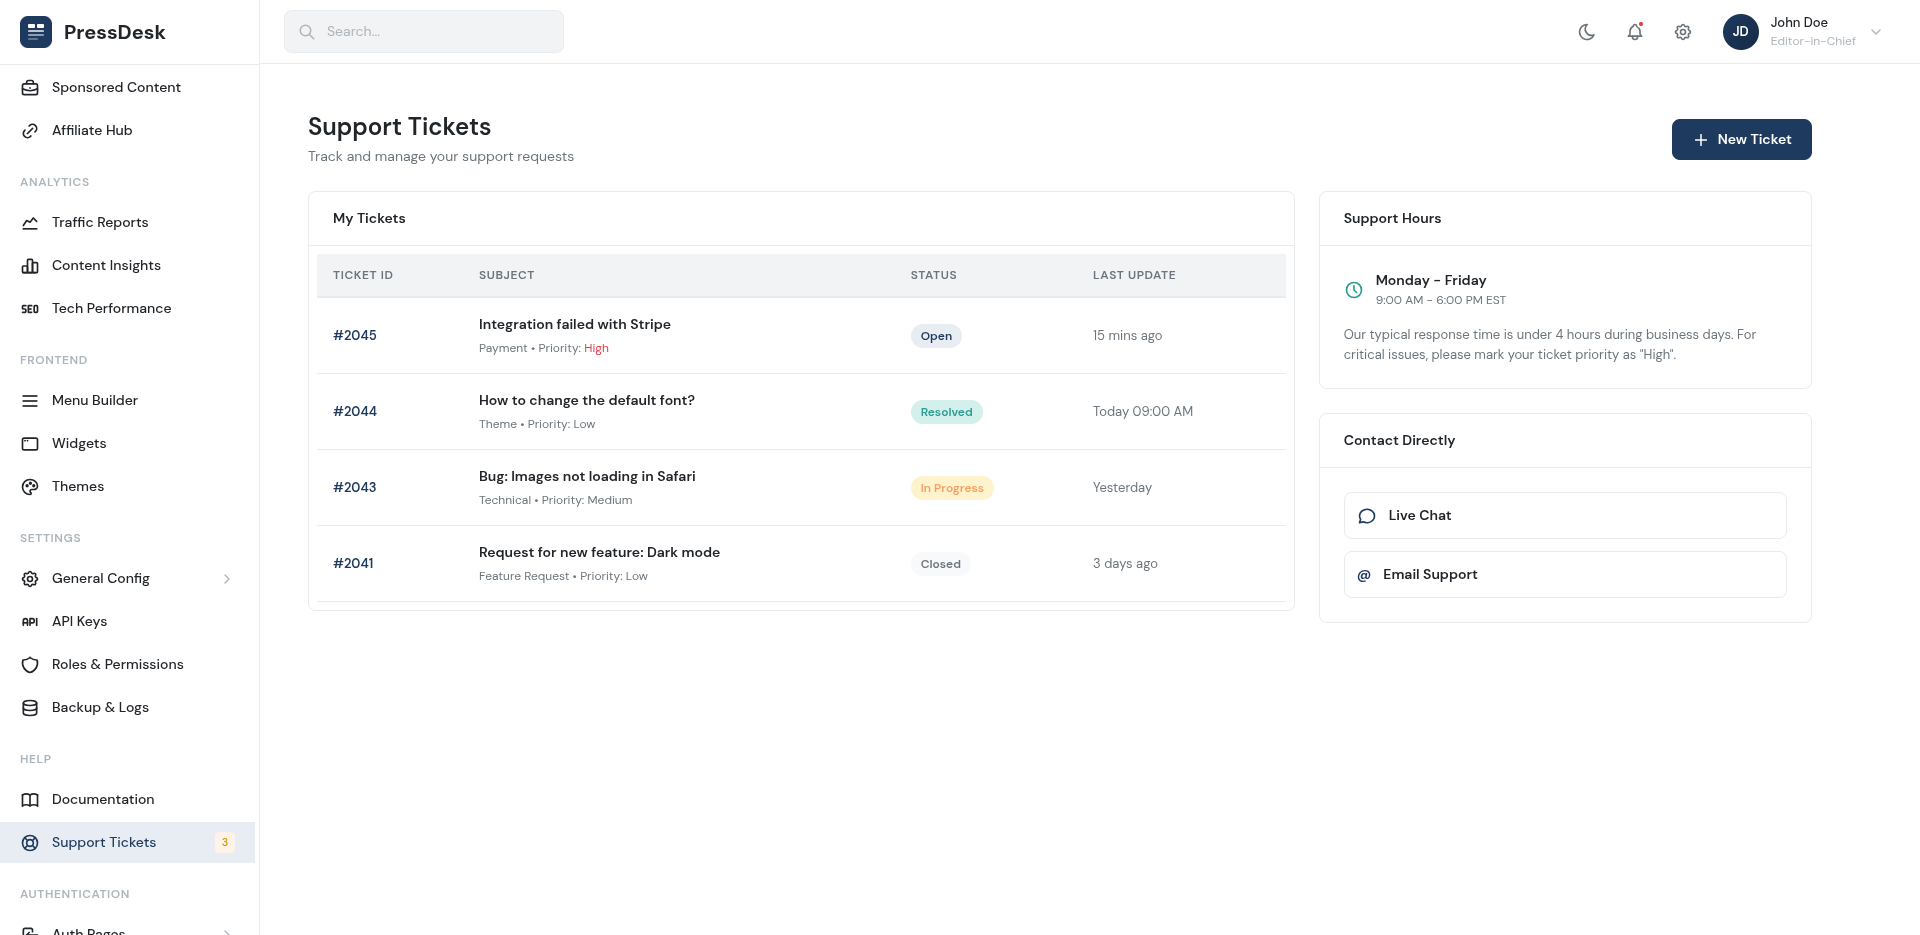Viewport: 1920px width, 935px height.
Task: Expand the General Config submenu chevron
Action: tap(227, 579)
